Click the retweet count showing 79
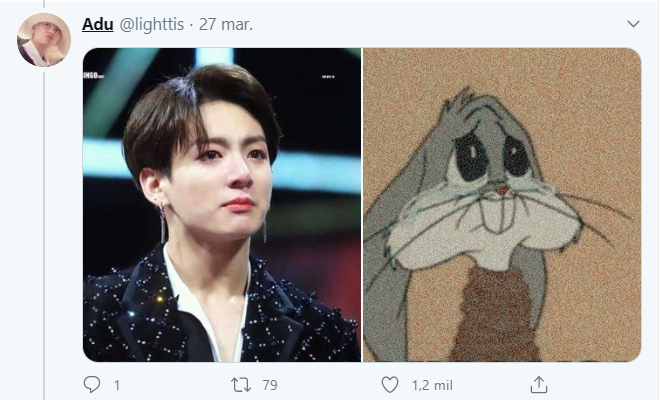The width and height of the screenshot is (660, 400). tap(268, 384)
